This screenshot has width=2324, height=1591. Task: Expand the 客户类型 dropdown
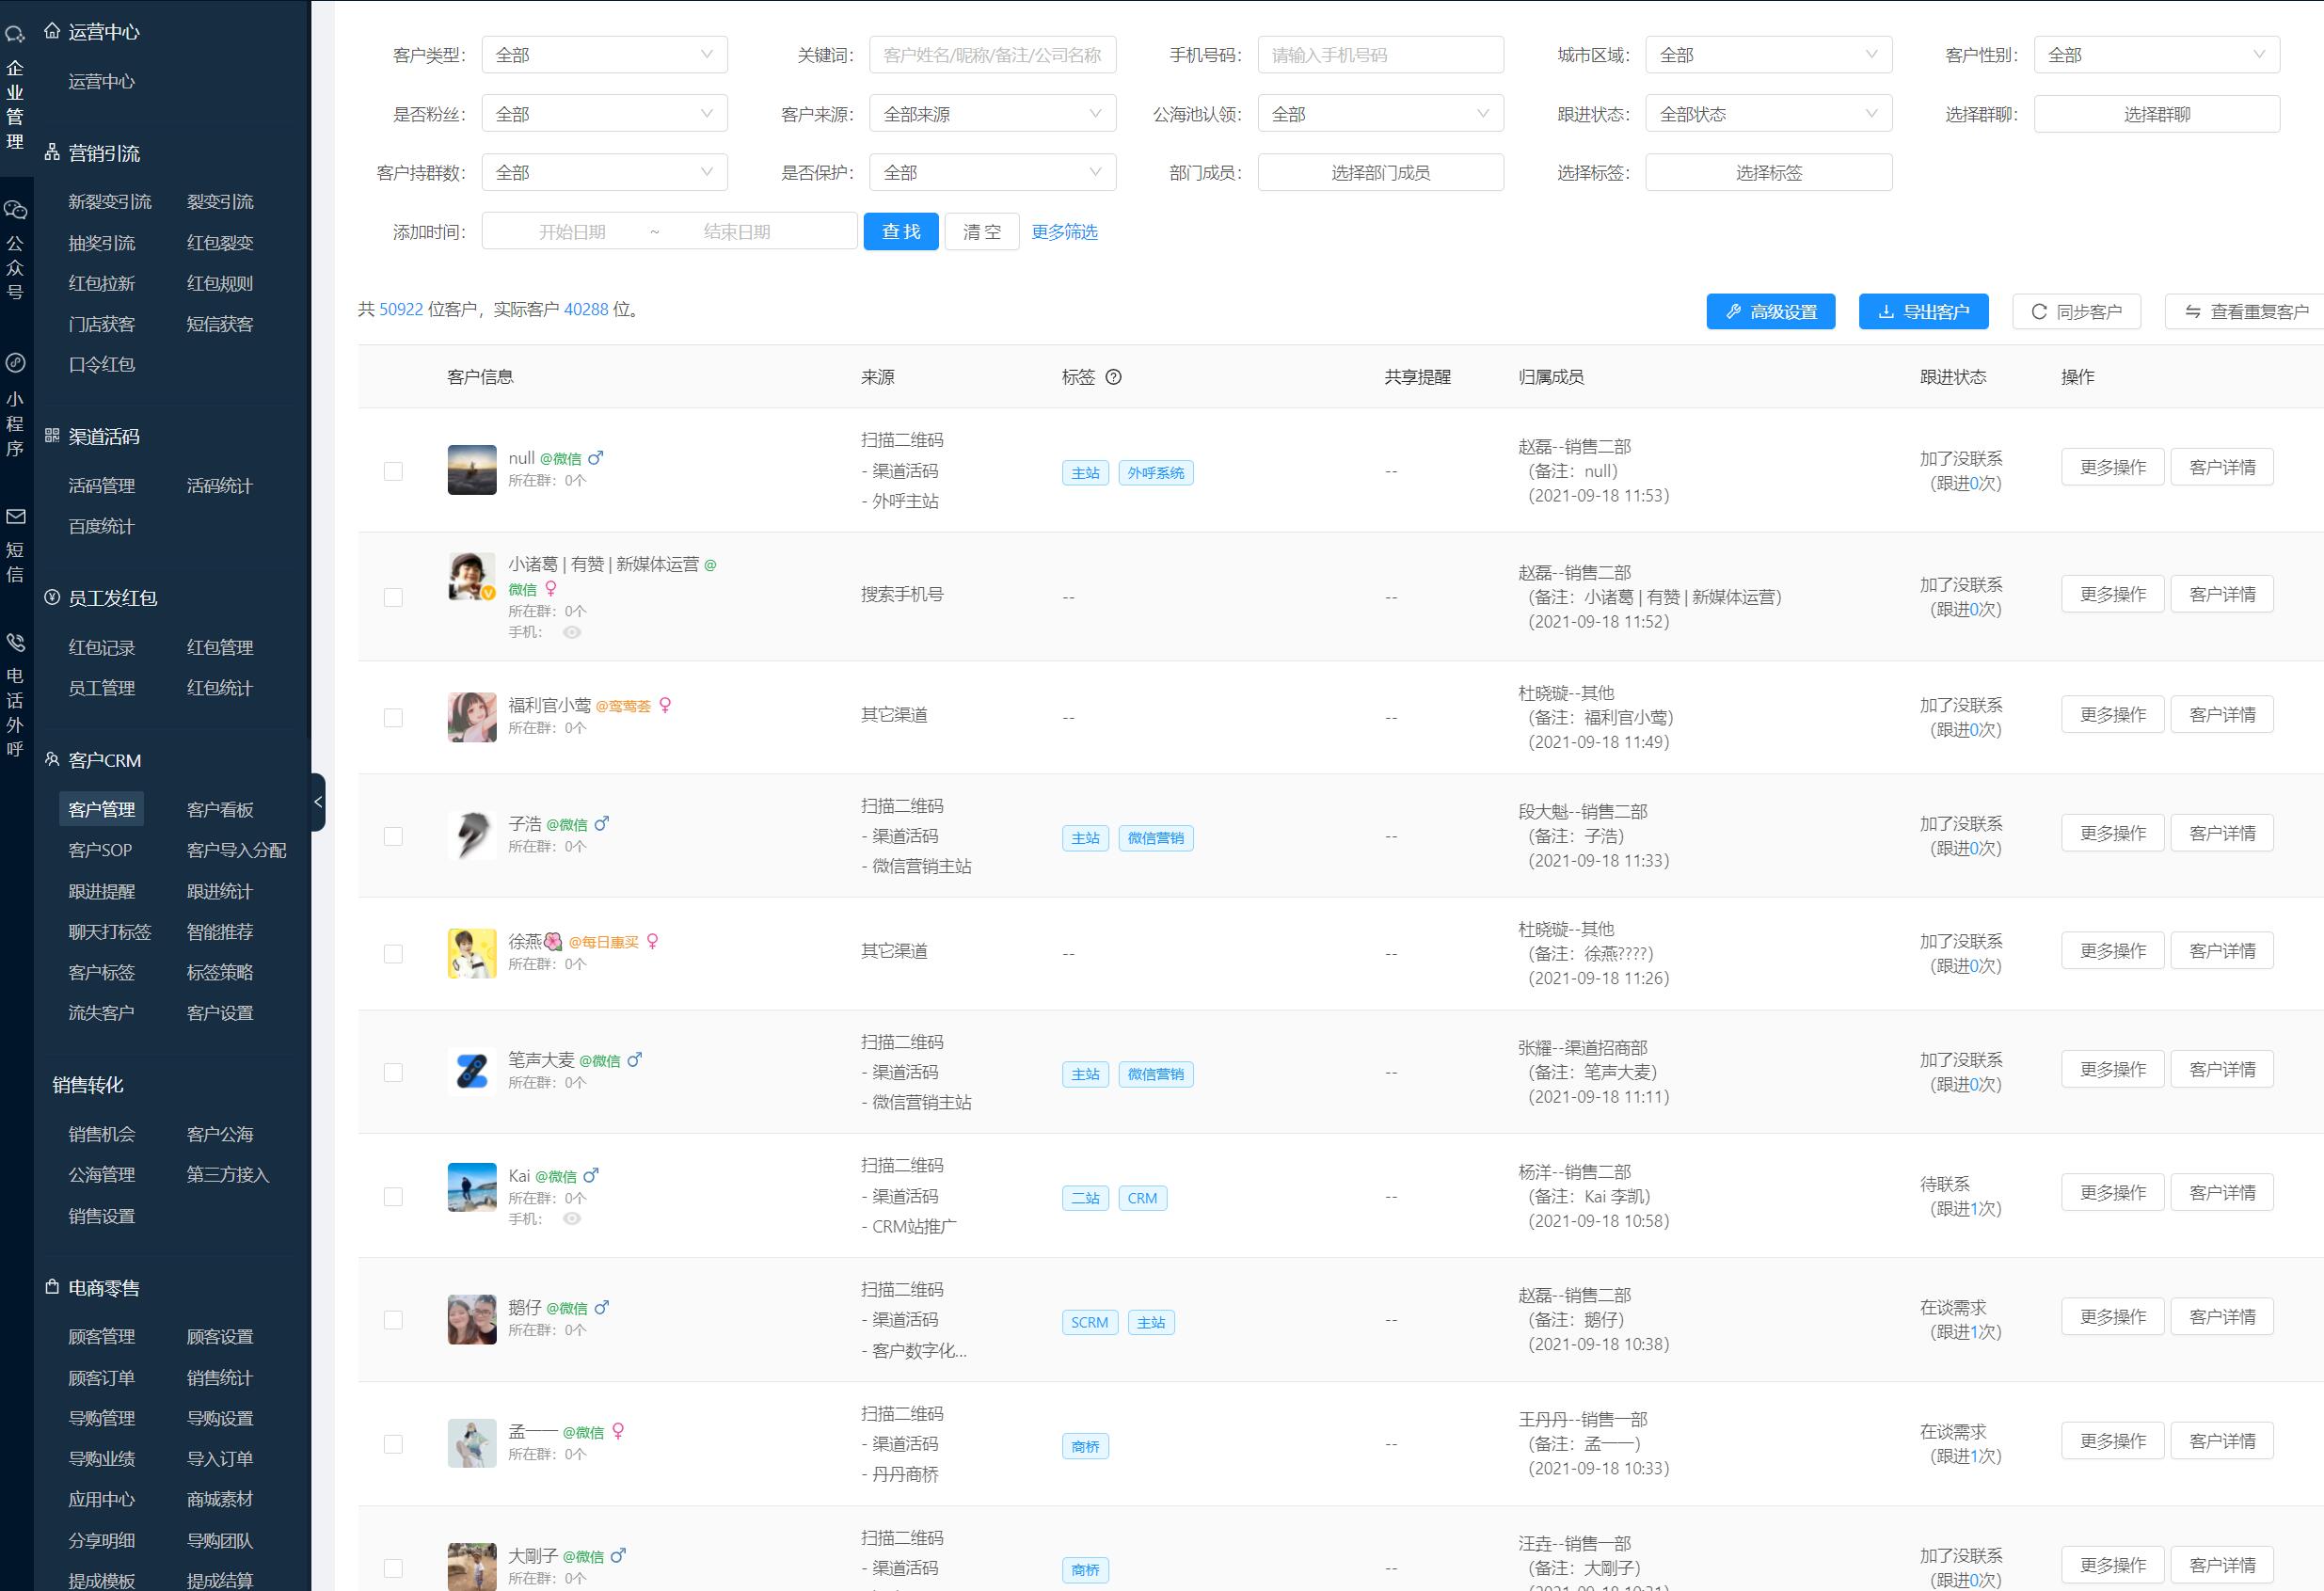604,55
